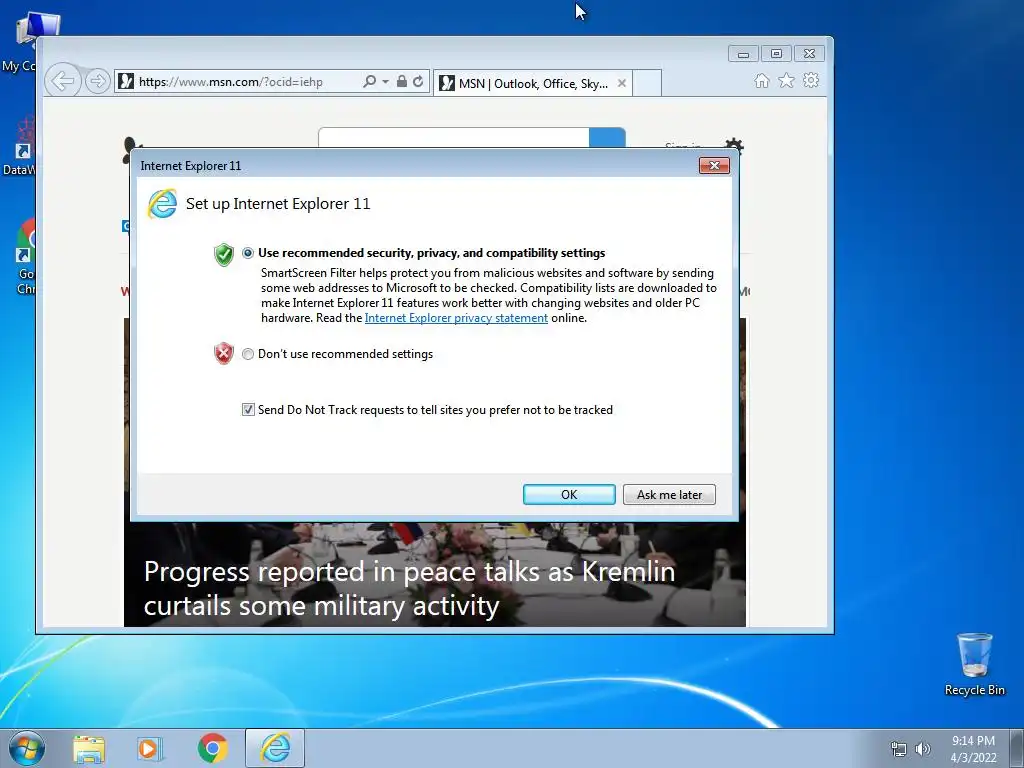This screenshot has height=768, width=1024.
Task: Open a new blank tab
Action: [647, 83]
